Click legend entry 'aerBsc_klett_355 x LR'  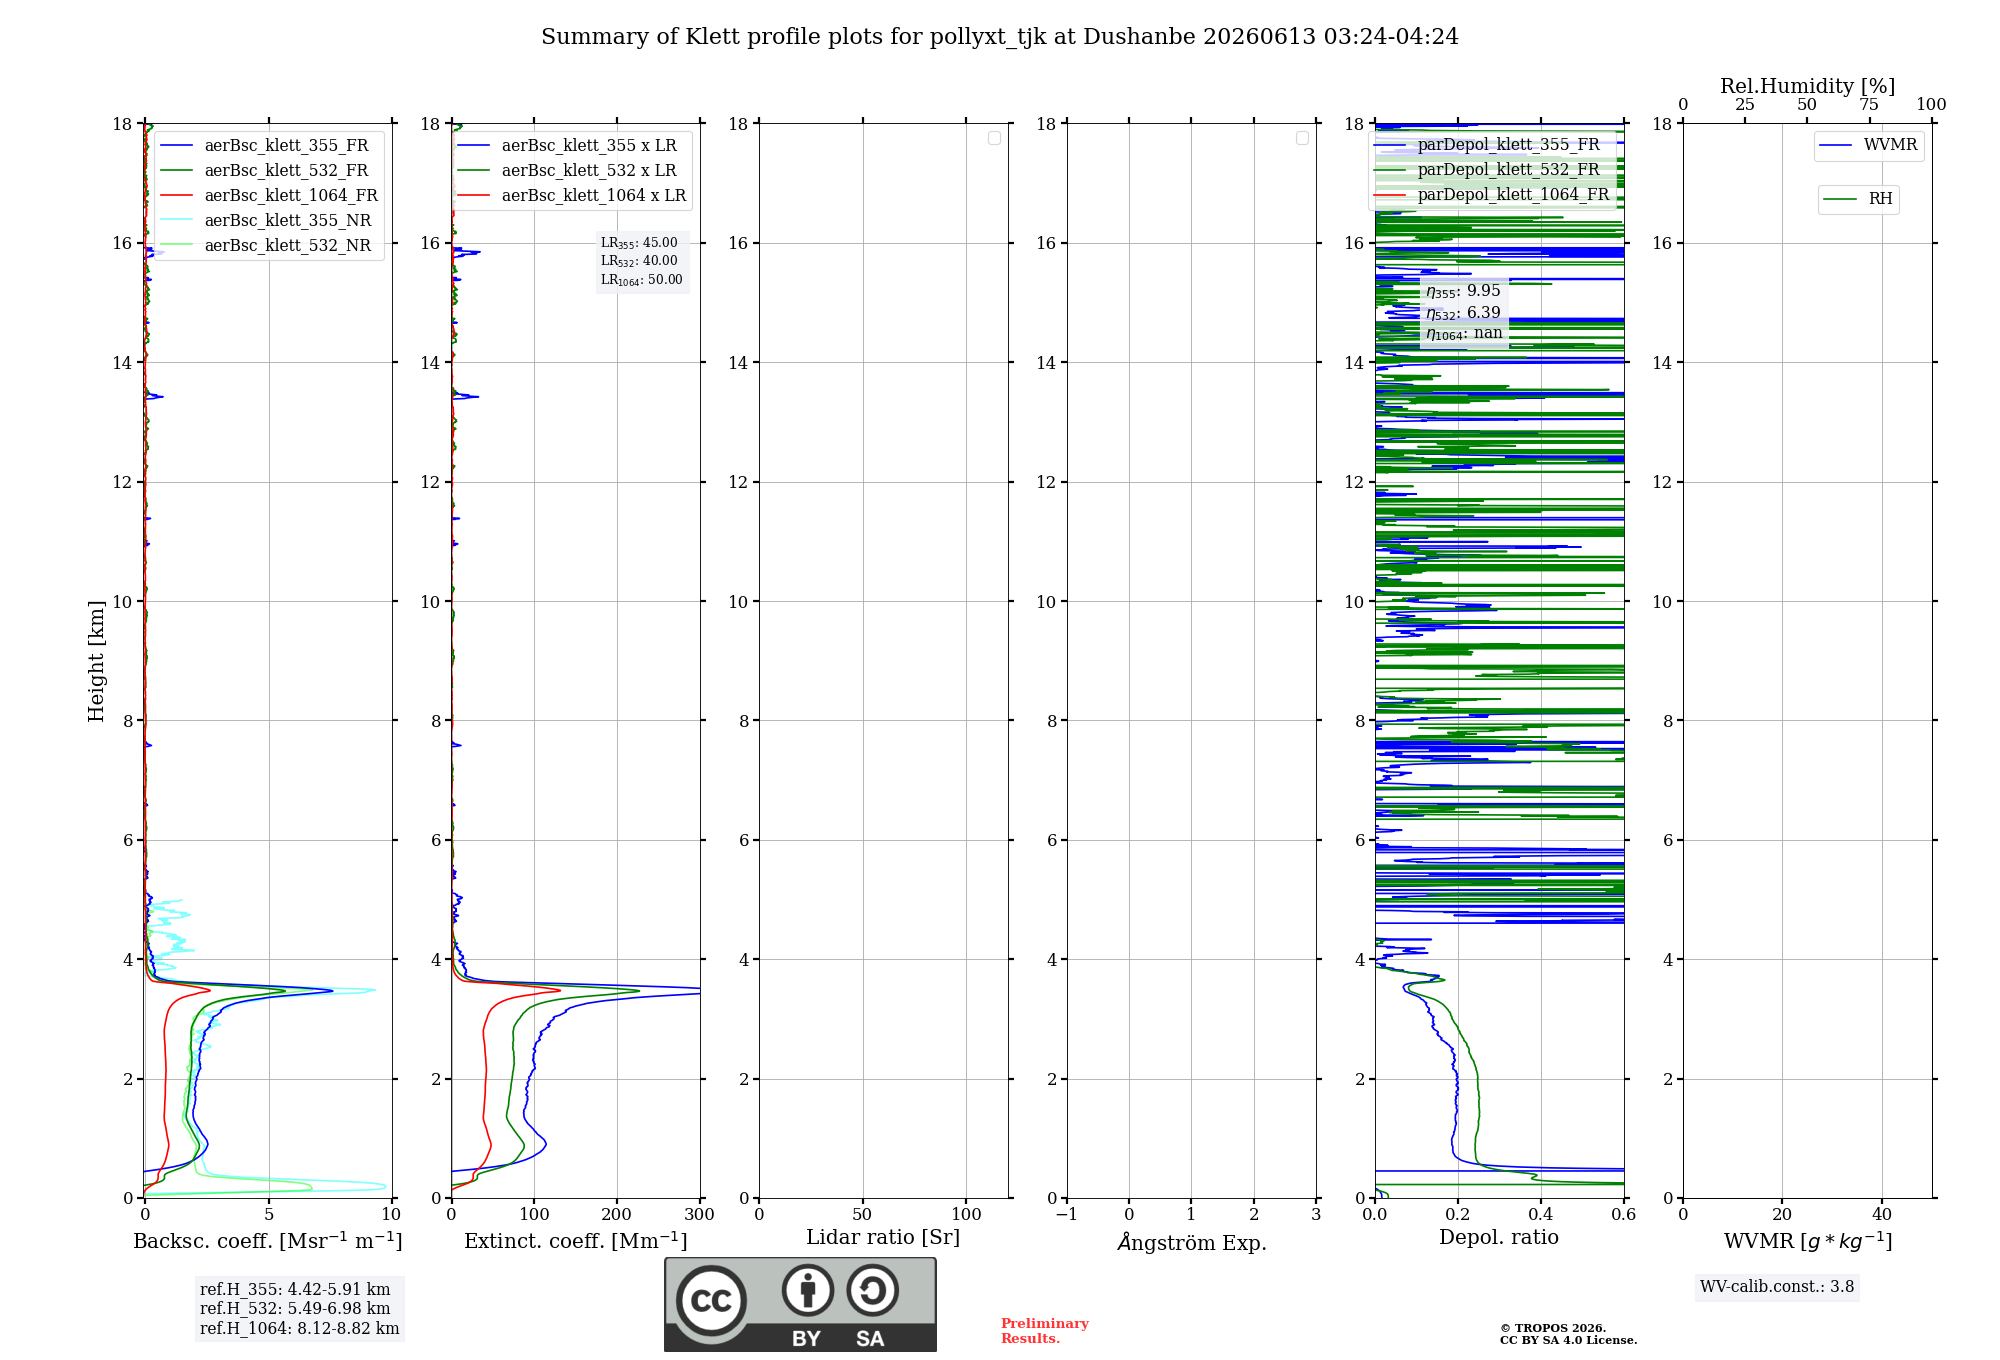(589, 146)
